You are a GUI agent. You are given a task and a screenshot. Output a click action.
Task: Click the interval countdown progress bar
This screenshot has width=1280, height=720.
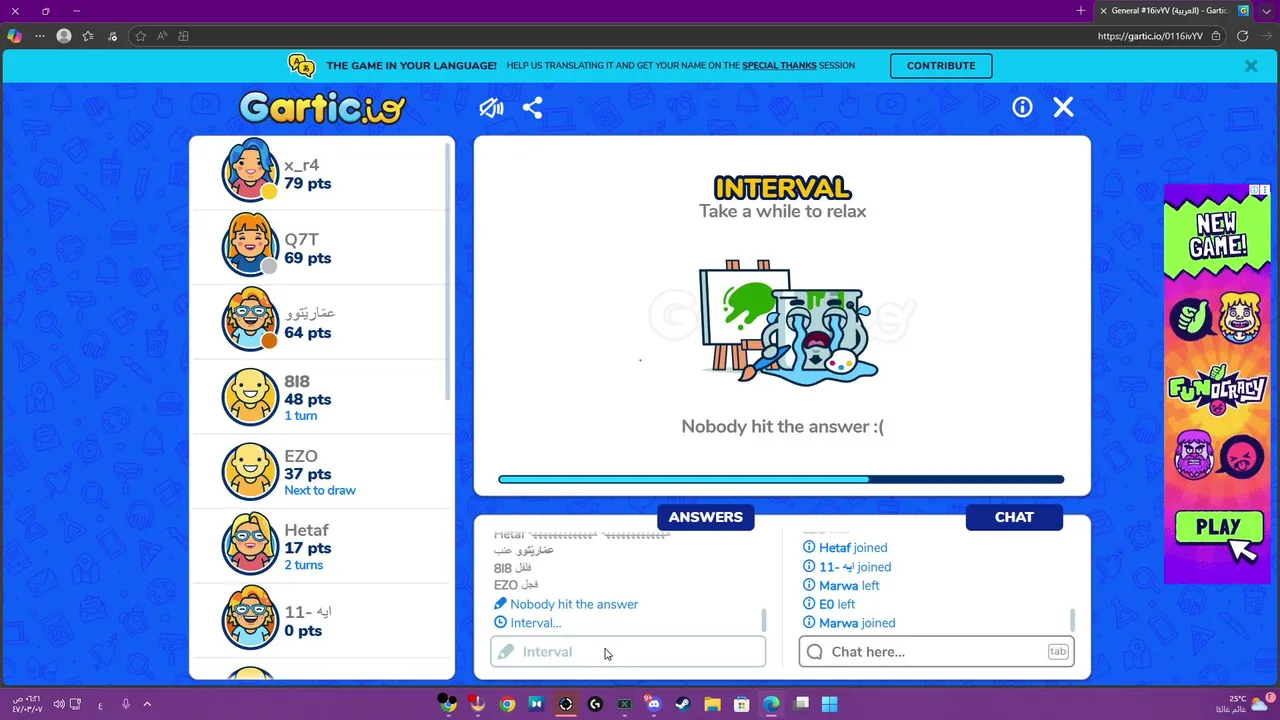tap(781, 480)
